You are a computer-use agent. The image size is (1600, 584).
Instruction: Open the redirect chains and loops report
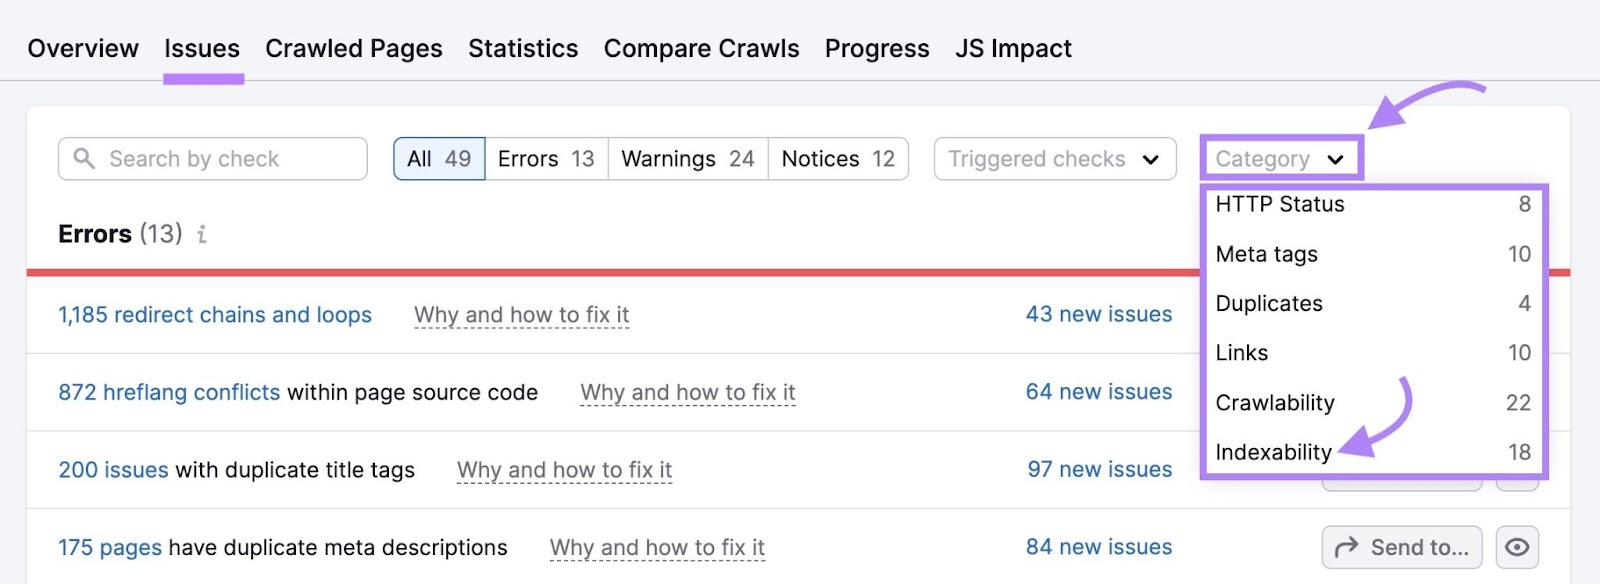point(215,314)
